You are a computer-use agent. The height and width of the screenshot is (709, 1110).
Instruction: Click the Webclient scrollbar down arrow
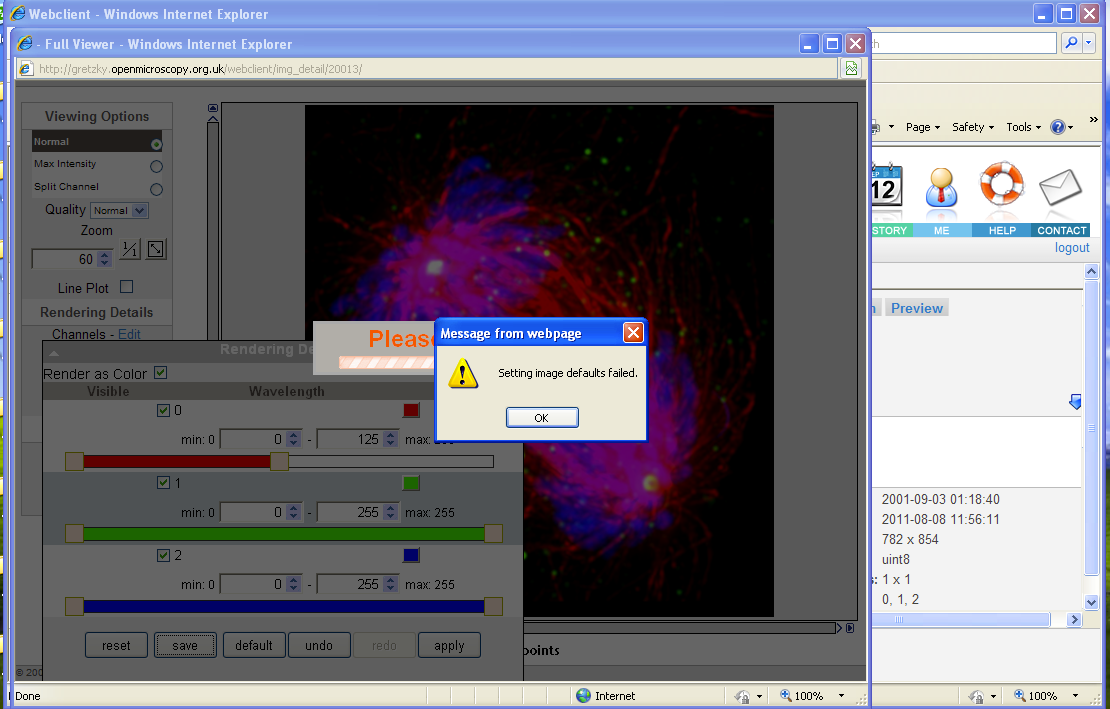[x=1091, y=602]
